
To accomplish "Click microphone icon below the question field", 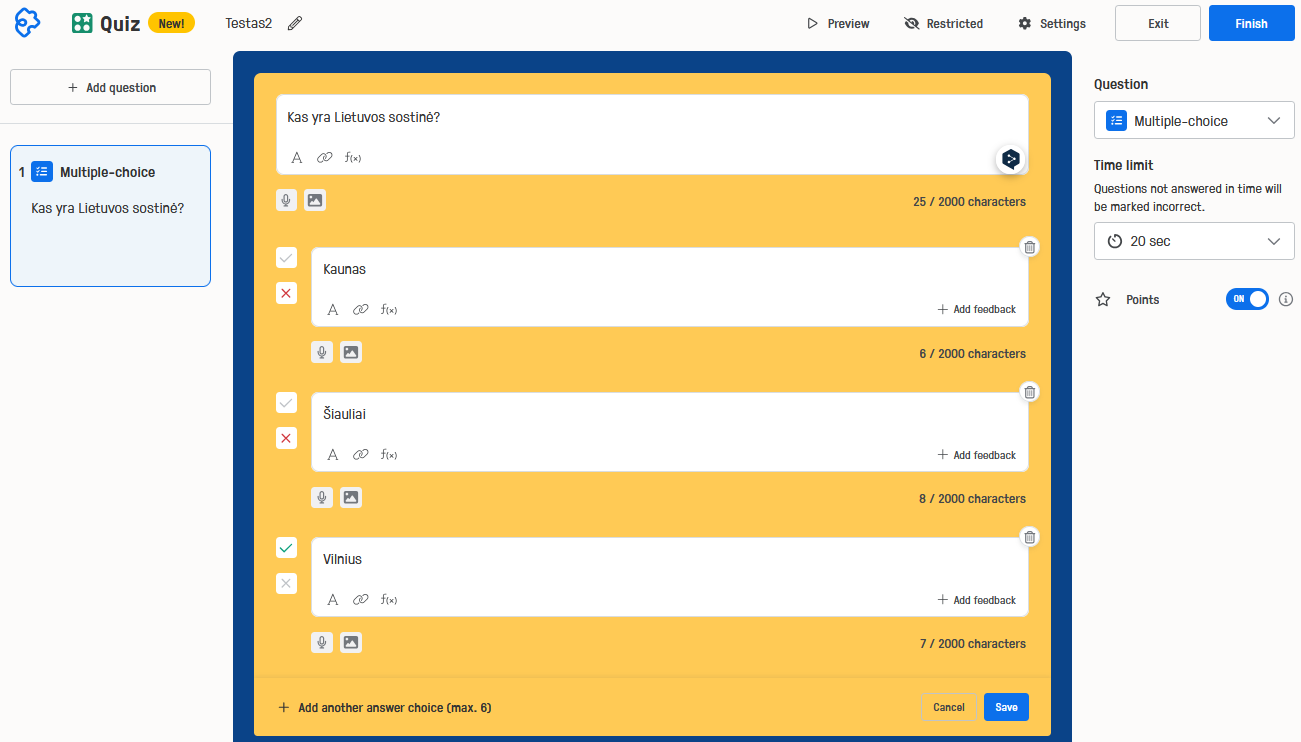I will (x=287, y=201).
